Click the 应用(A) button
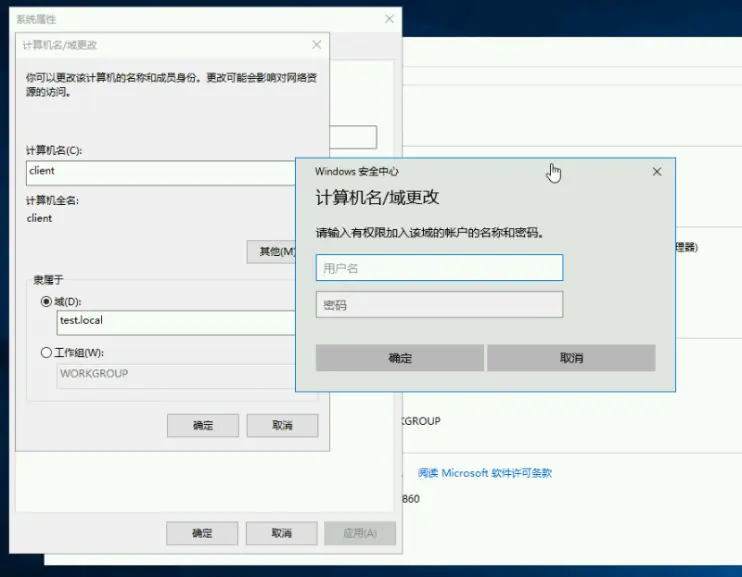This screenshot has height=577, width=742. [360, 533]
